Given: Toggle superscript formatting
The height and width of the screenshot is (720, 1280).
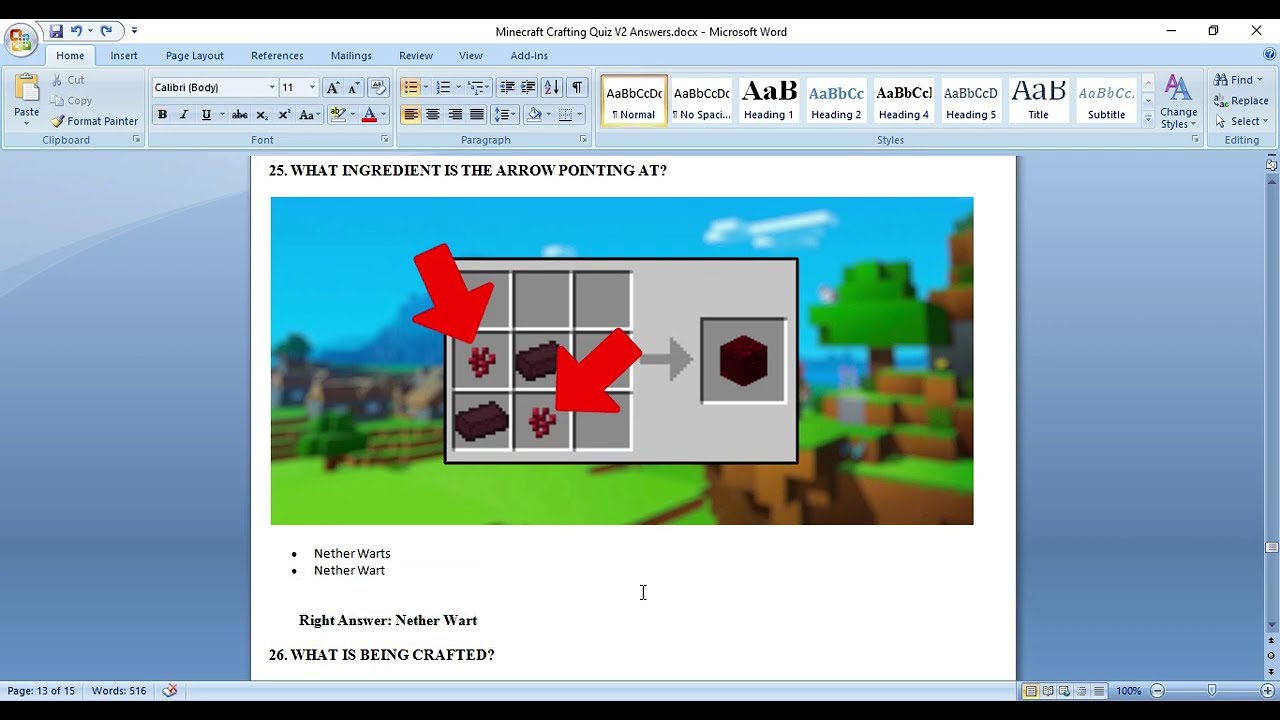Looking at the screenshot, I should pos(284,115).
